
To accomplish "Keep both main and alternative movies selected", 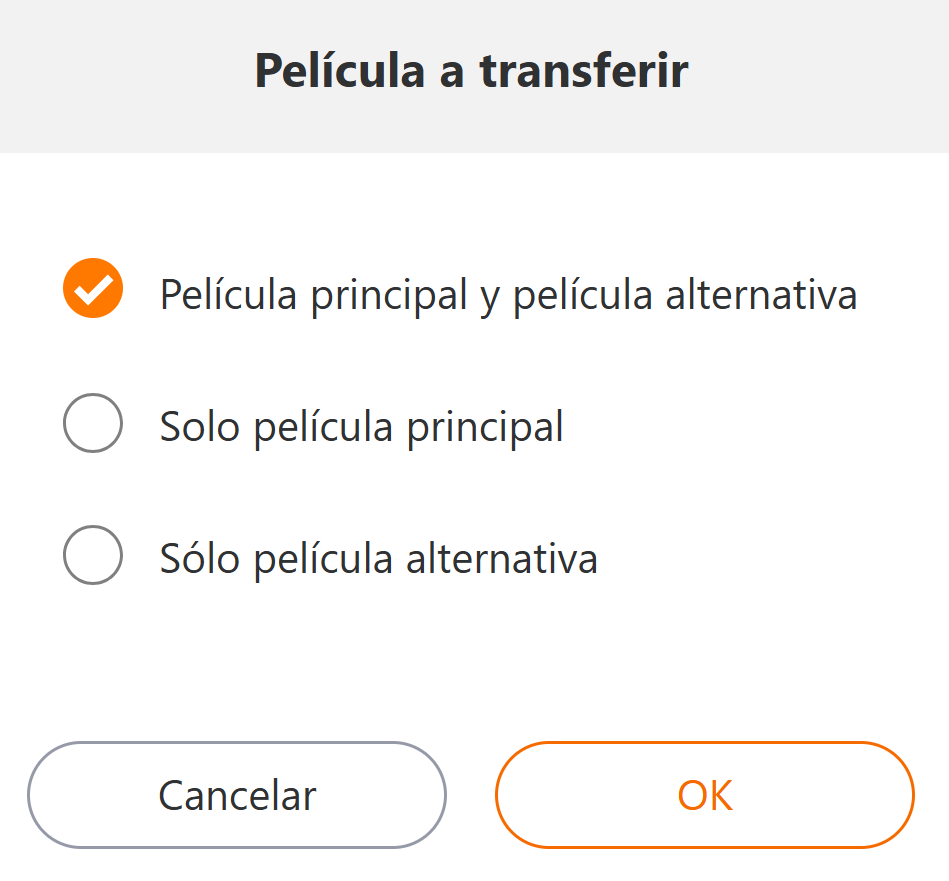I will click(93, 289).
